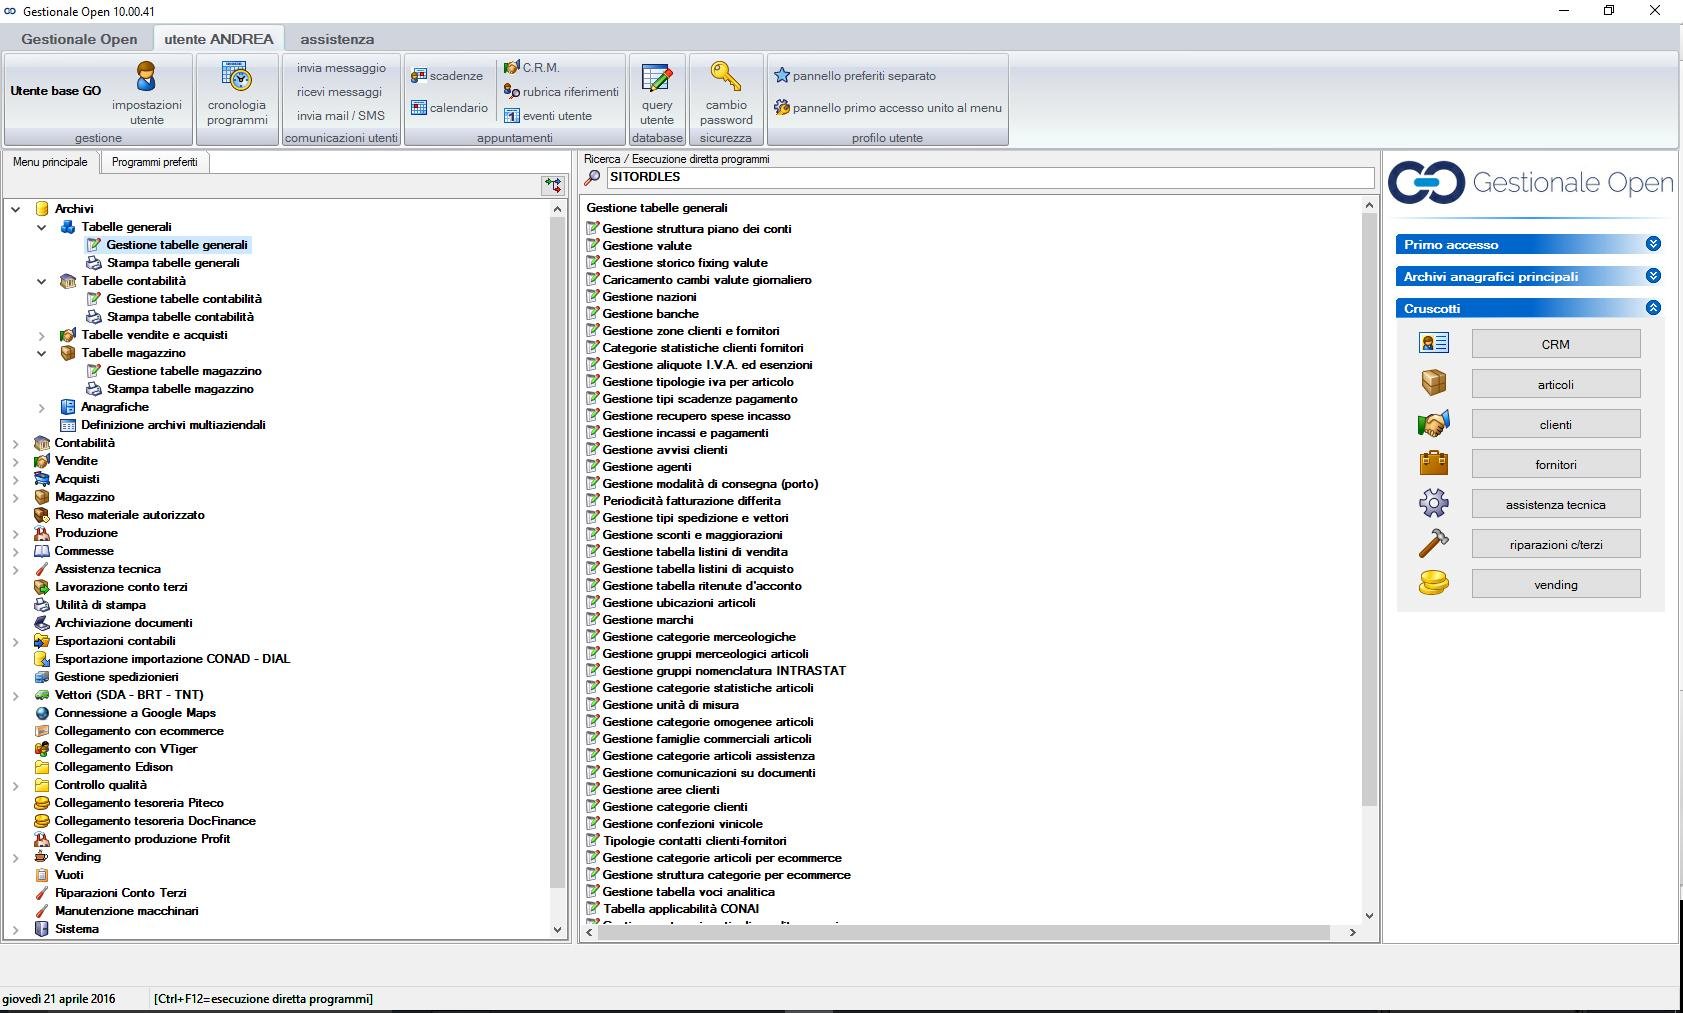Click the clienti handshake icon
1683x1013 pixels.
click(1434, 423)
